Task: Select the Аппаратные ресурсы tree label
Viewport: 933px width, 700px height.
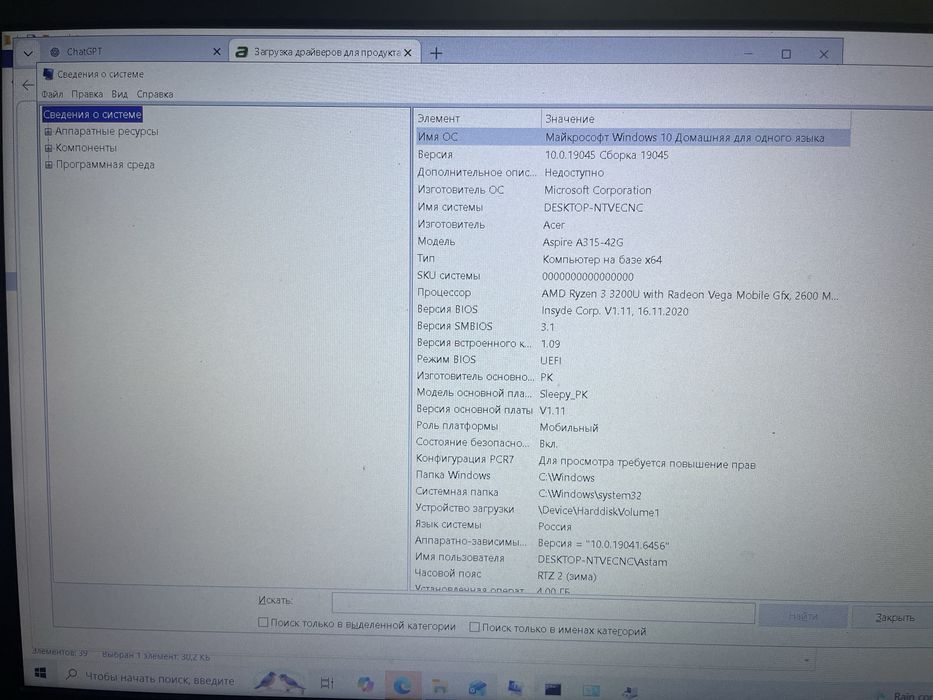Action: click(x=107, y=131)
